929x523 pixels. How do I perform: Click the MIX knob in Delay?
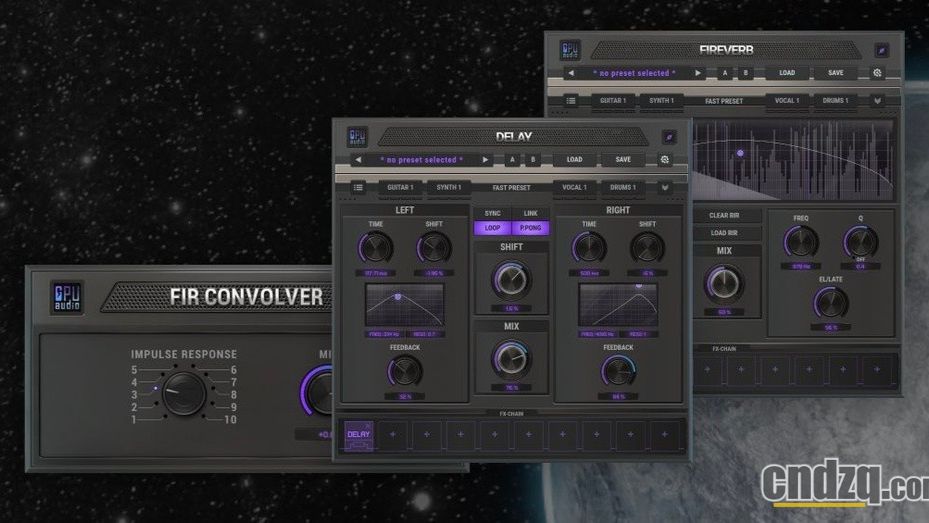coord(511,359)
